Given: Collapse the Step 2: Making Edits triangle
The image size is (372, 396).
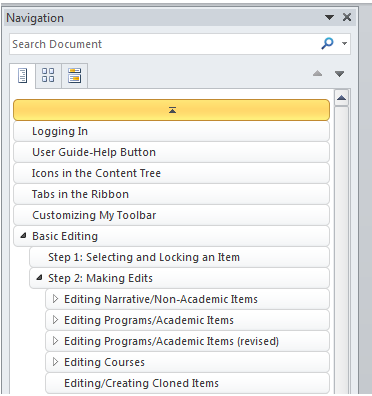Looking at the screenshot, I should pos(39,277).
